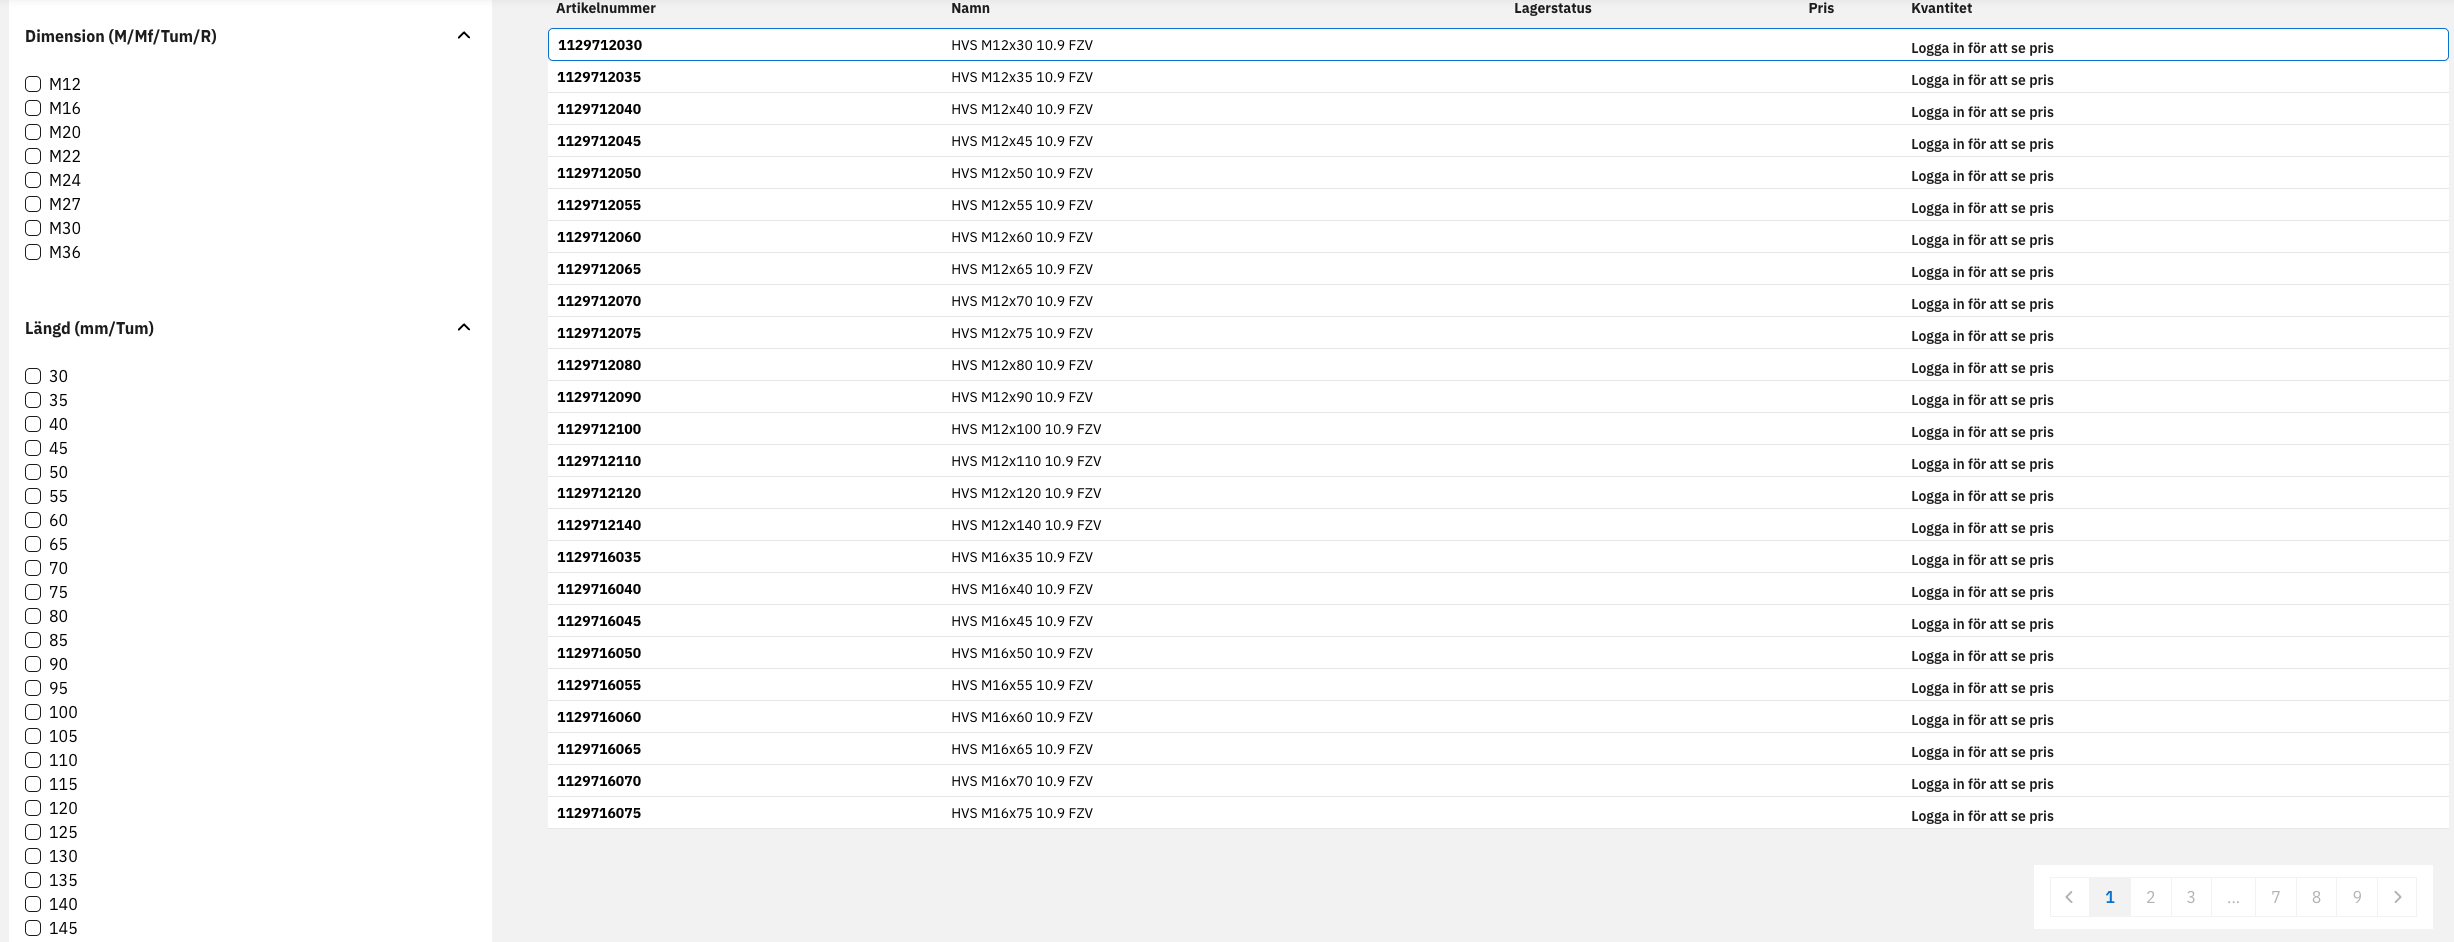This screenshot has width=2454, height=942.
Task: Enable the M24 dimension filter
Action: 33,180
